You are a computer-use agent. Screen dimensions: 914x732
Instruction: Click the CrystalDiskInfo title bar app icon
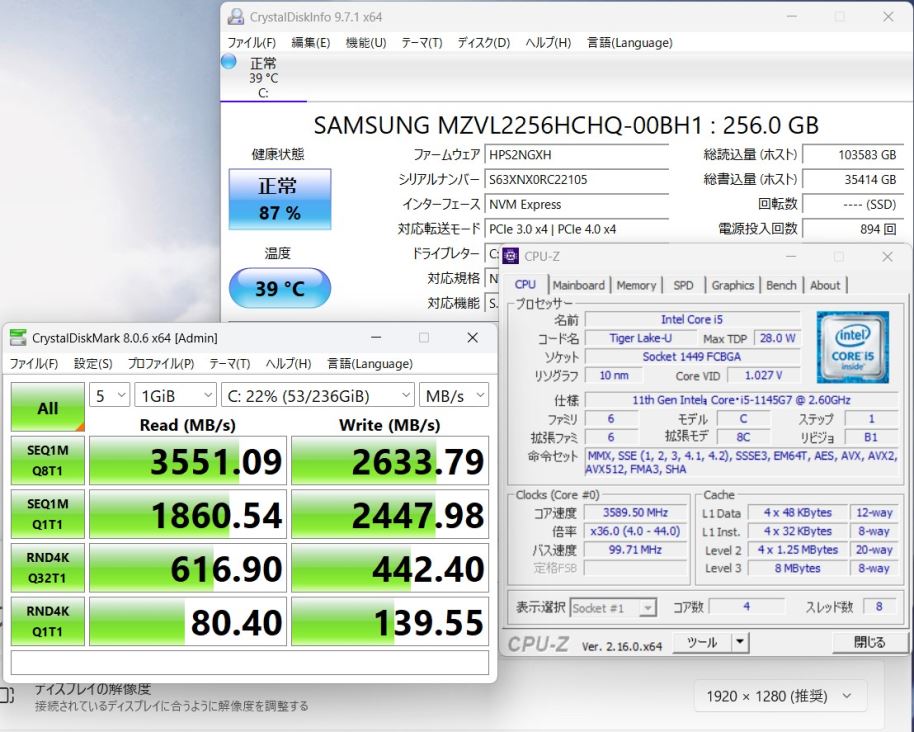point(235,17)
